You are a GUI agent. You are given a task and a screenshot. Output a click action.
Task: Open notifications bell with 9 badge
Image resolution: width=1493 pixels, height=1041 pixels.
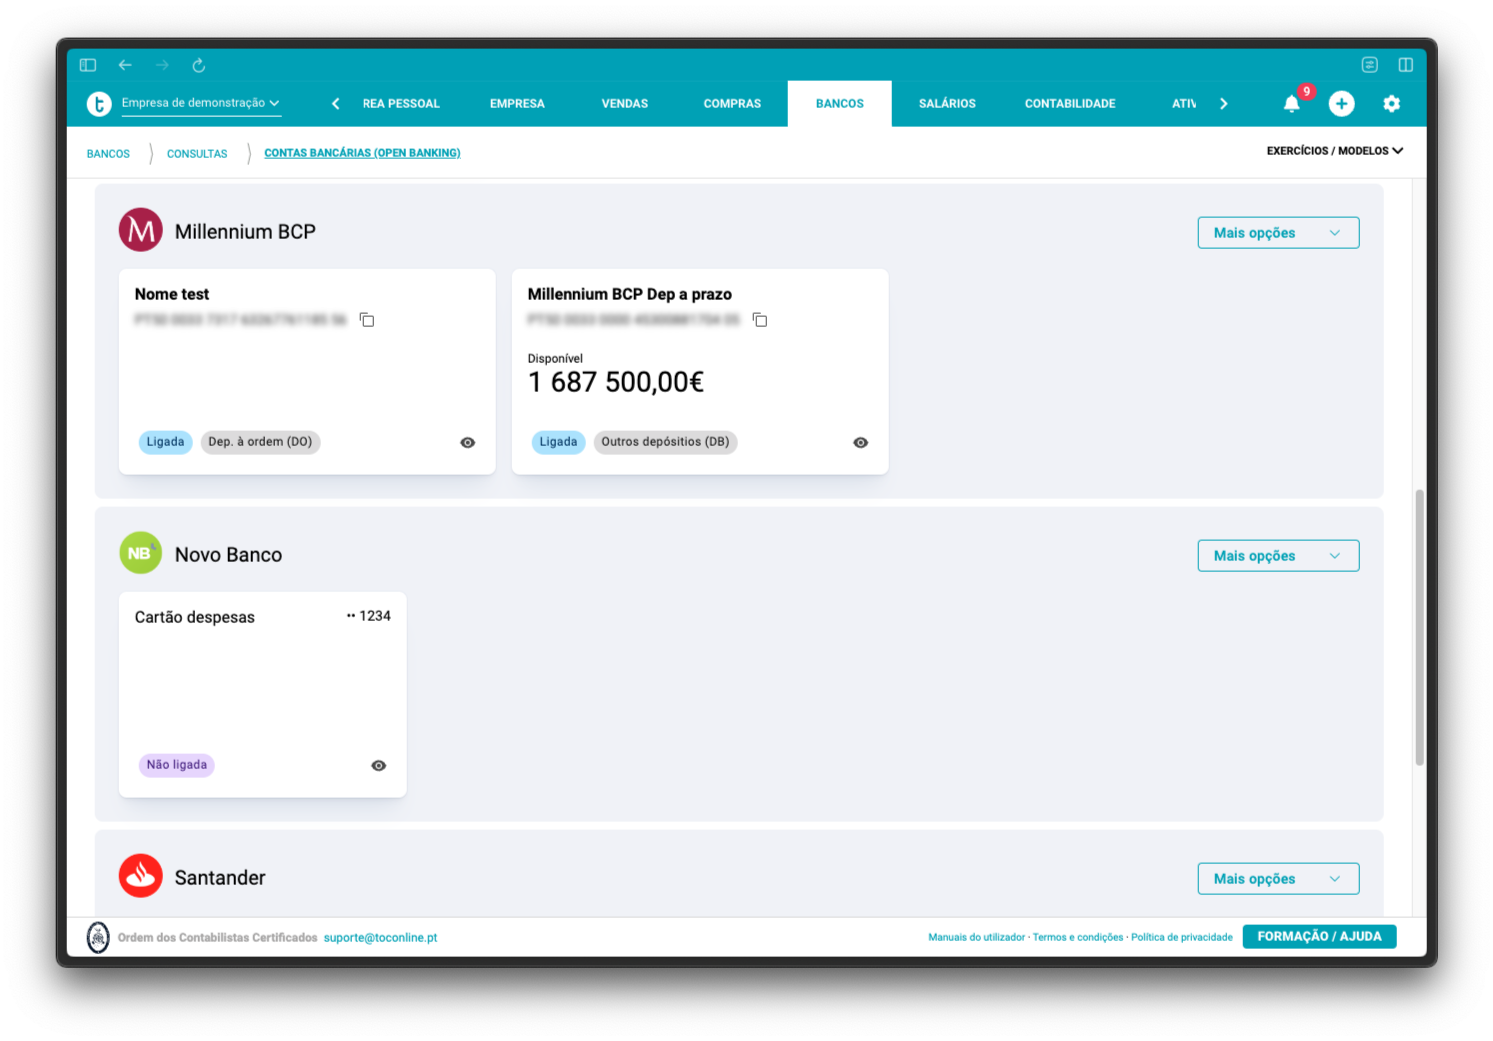click(x=1292, y=103)
